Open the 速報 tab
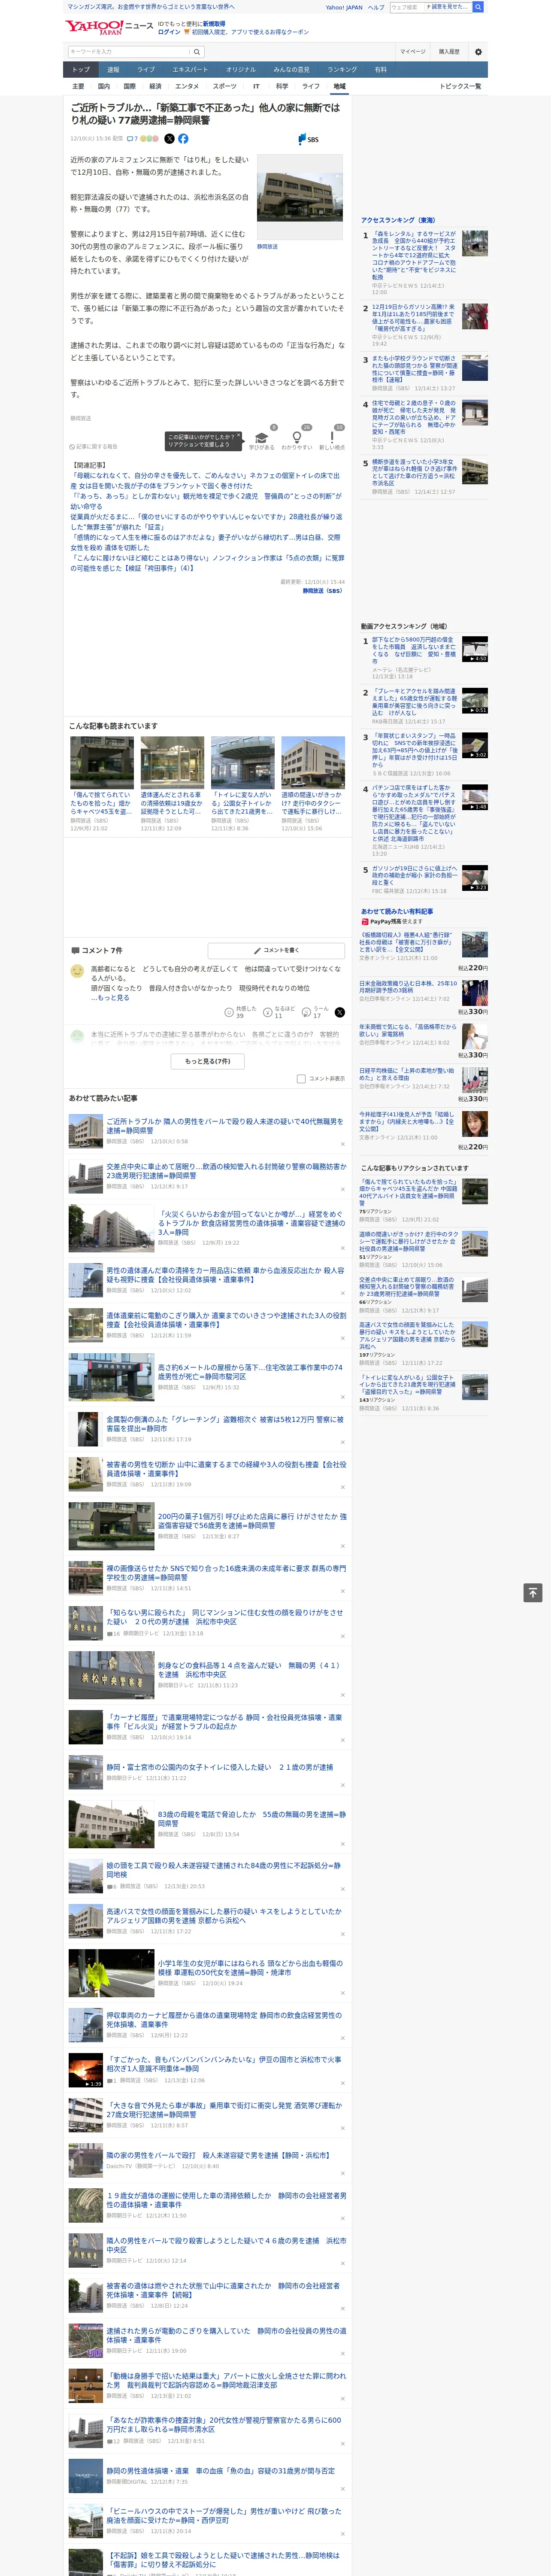This screenshot has height=2576, width=551. (113, 69)
